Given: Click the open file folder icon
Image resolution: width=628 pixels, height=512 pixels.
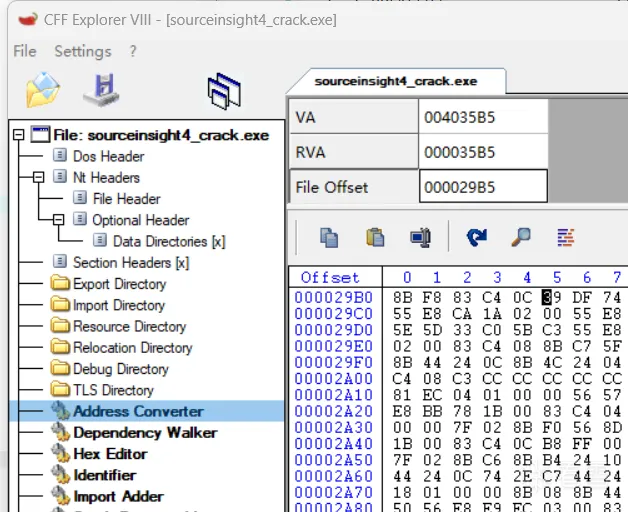Looking at the screenshot, I should [43, 90].
